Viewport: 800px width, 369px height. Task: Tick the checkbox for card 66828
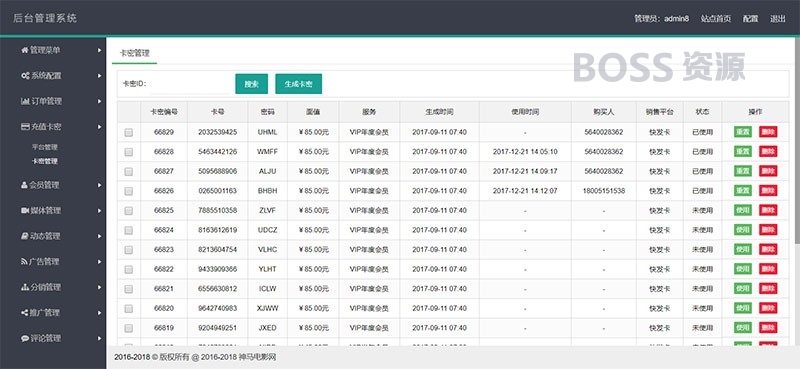129,152
